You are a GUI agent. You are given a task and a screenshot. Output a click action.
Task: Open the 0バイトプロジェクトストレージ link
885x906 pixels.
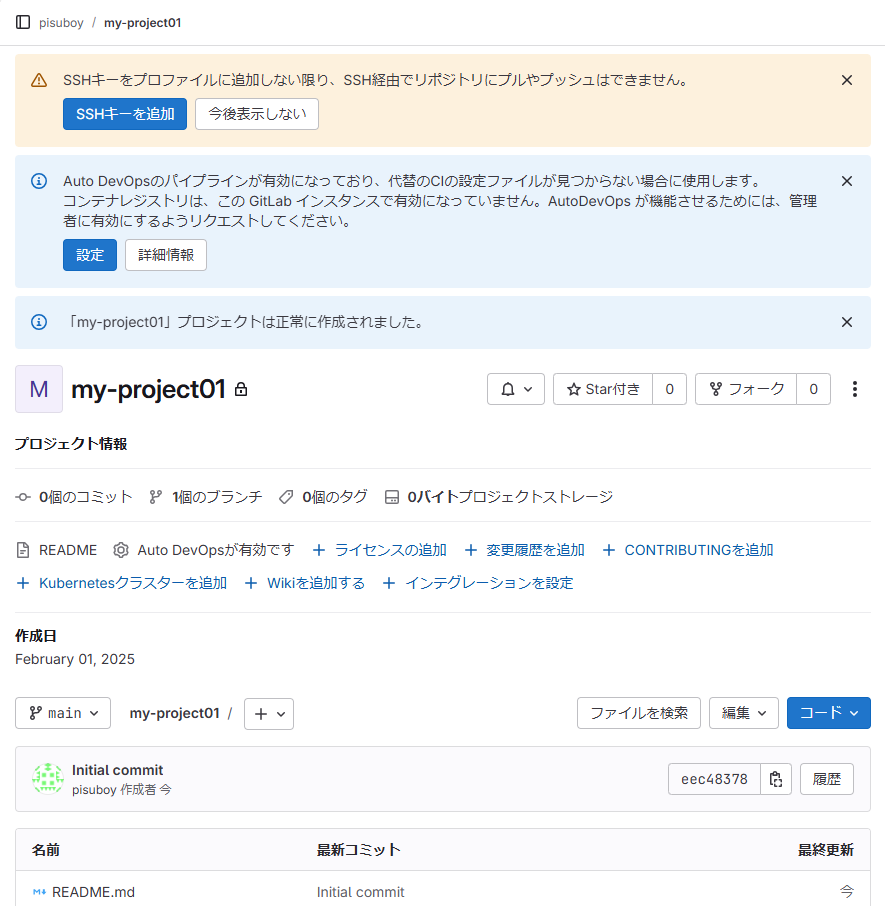pyautogui.click(x=499, y=497)
